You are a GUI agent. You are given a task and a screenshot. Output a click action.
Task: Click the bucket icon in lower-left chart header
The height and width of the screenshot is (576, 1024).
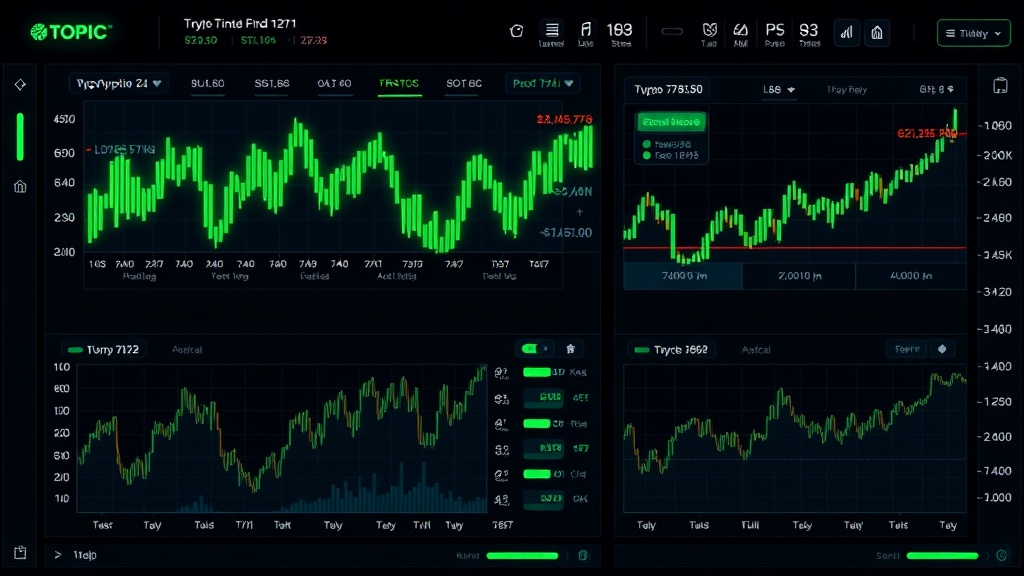coord(571,349)
